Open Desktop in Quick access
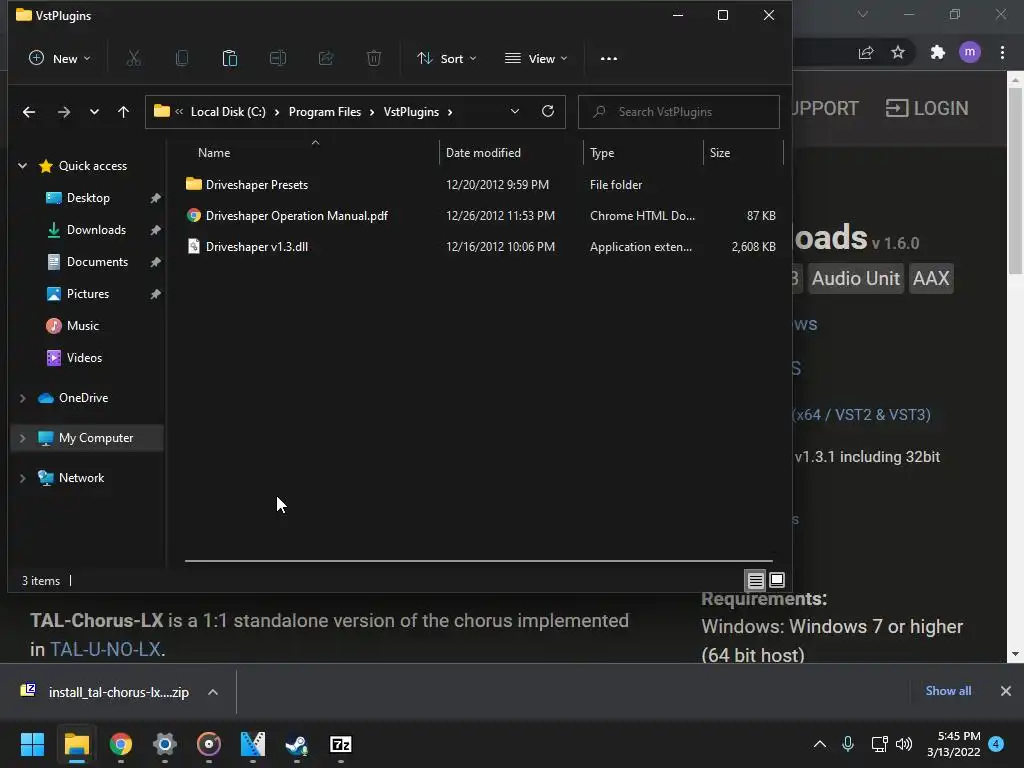The height and width of the screenshot is (768, 1024). [88, 198]
